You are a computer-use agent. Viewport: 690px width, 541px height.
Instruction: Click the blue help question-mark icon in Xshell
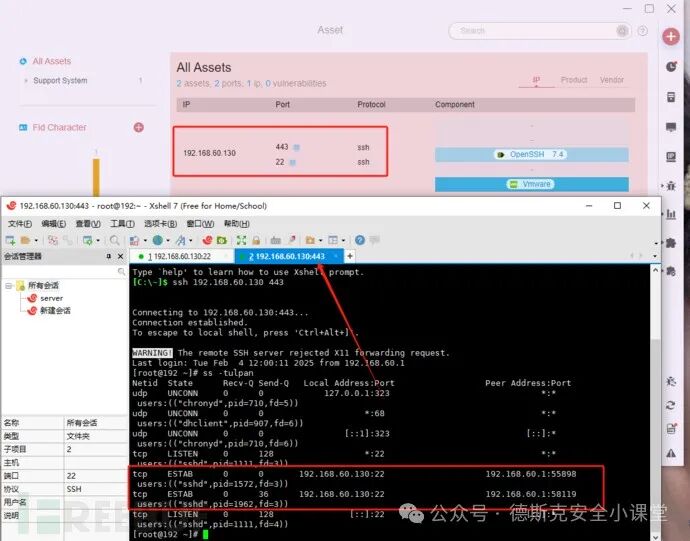(x=360, y=240)
